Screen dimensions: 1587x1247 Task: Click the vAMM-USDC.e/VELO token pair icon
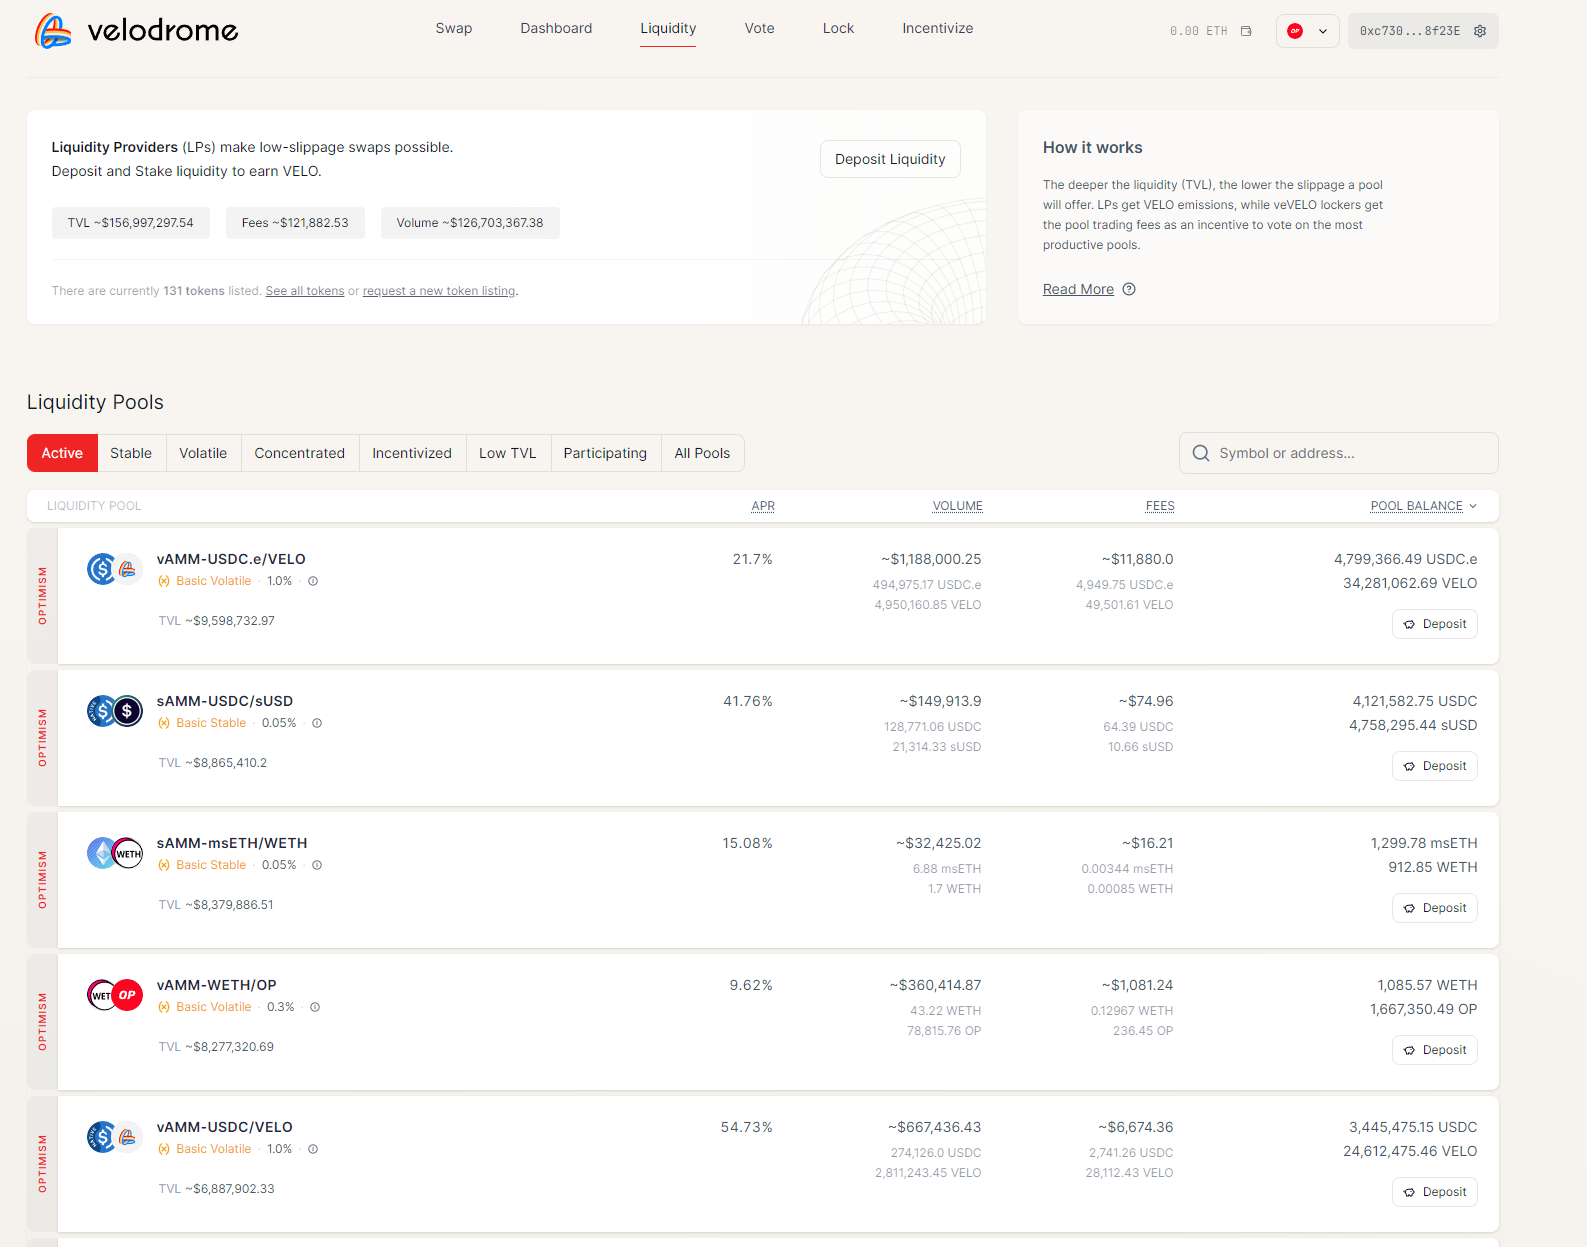click(114, 569)
